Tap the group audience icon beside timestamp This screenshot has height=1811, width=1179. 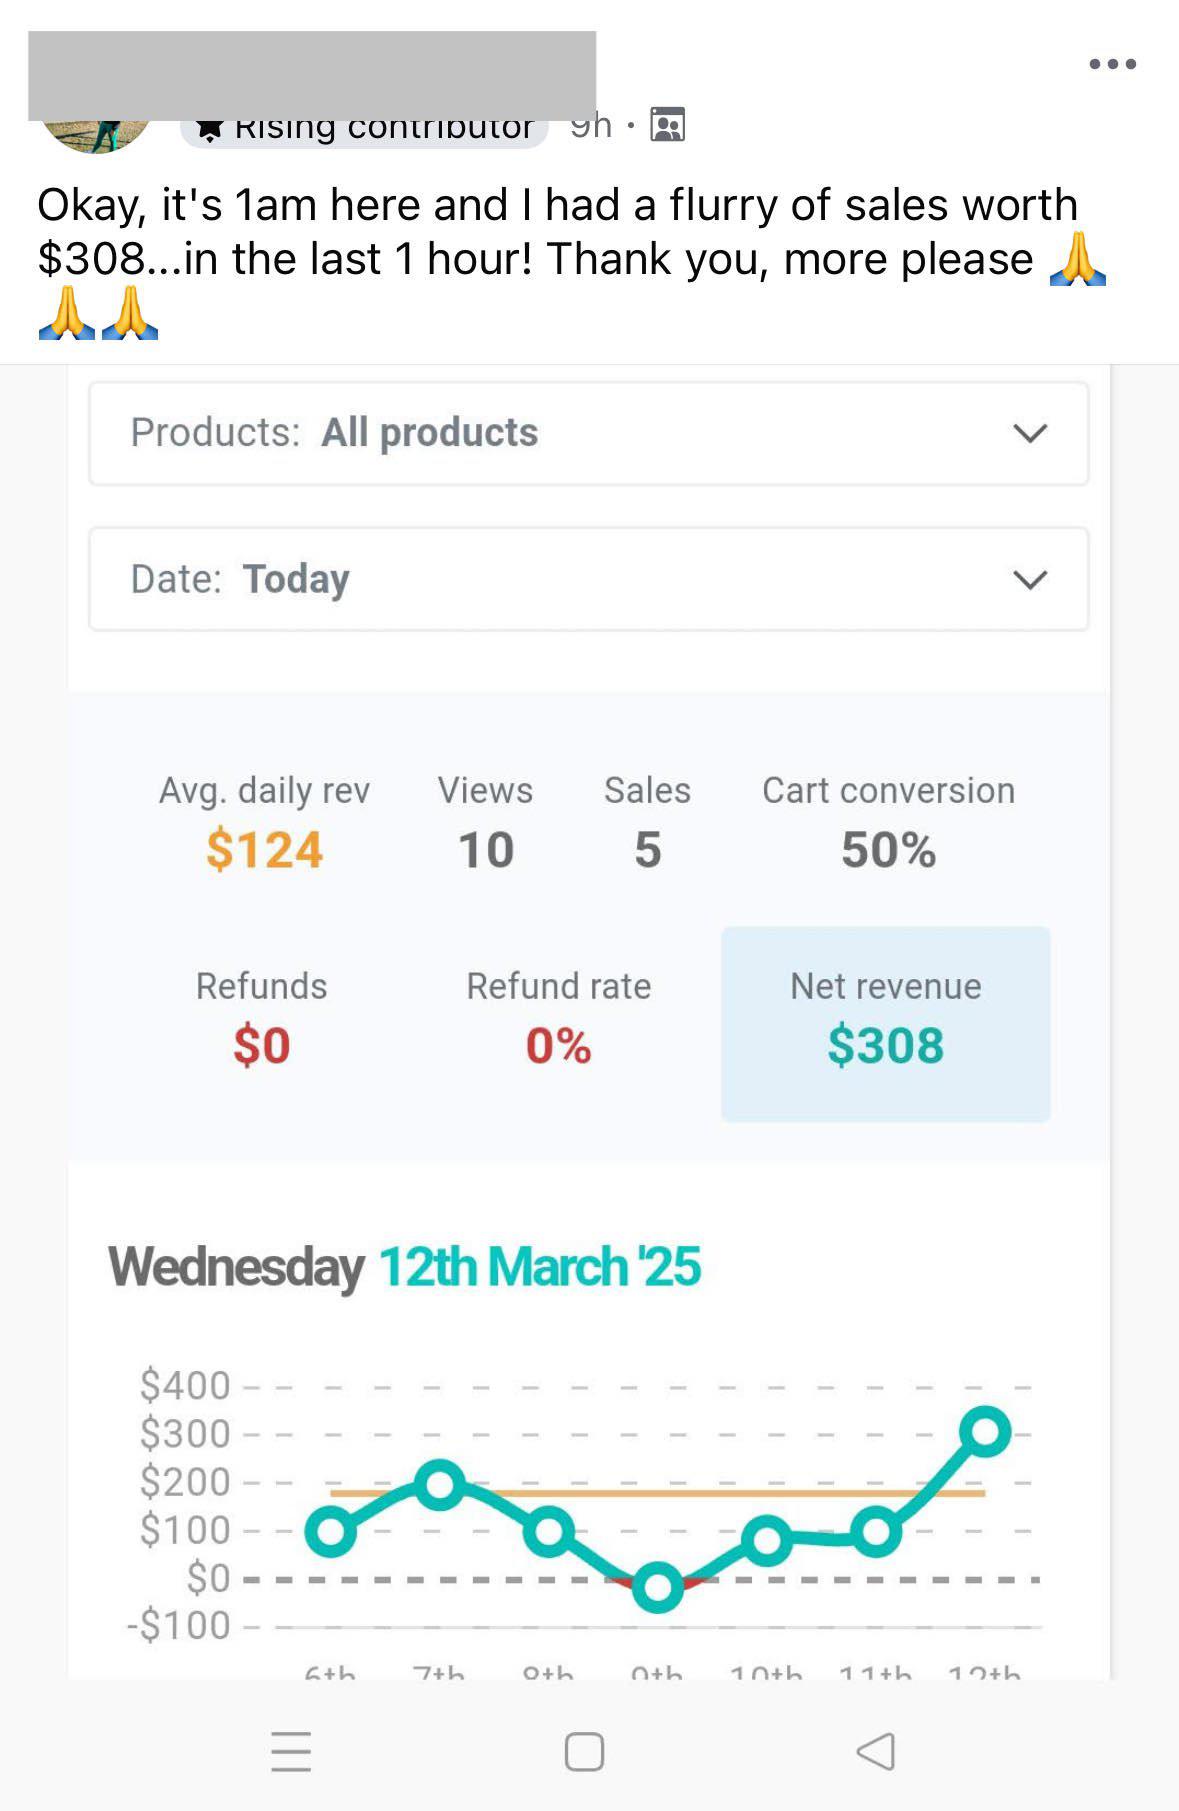pyautogui.click(x=667, y=125)
